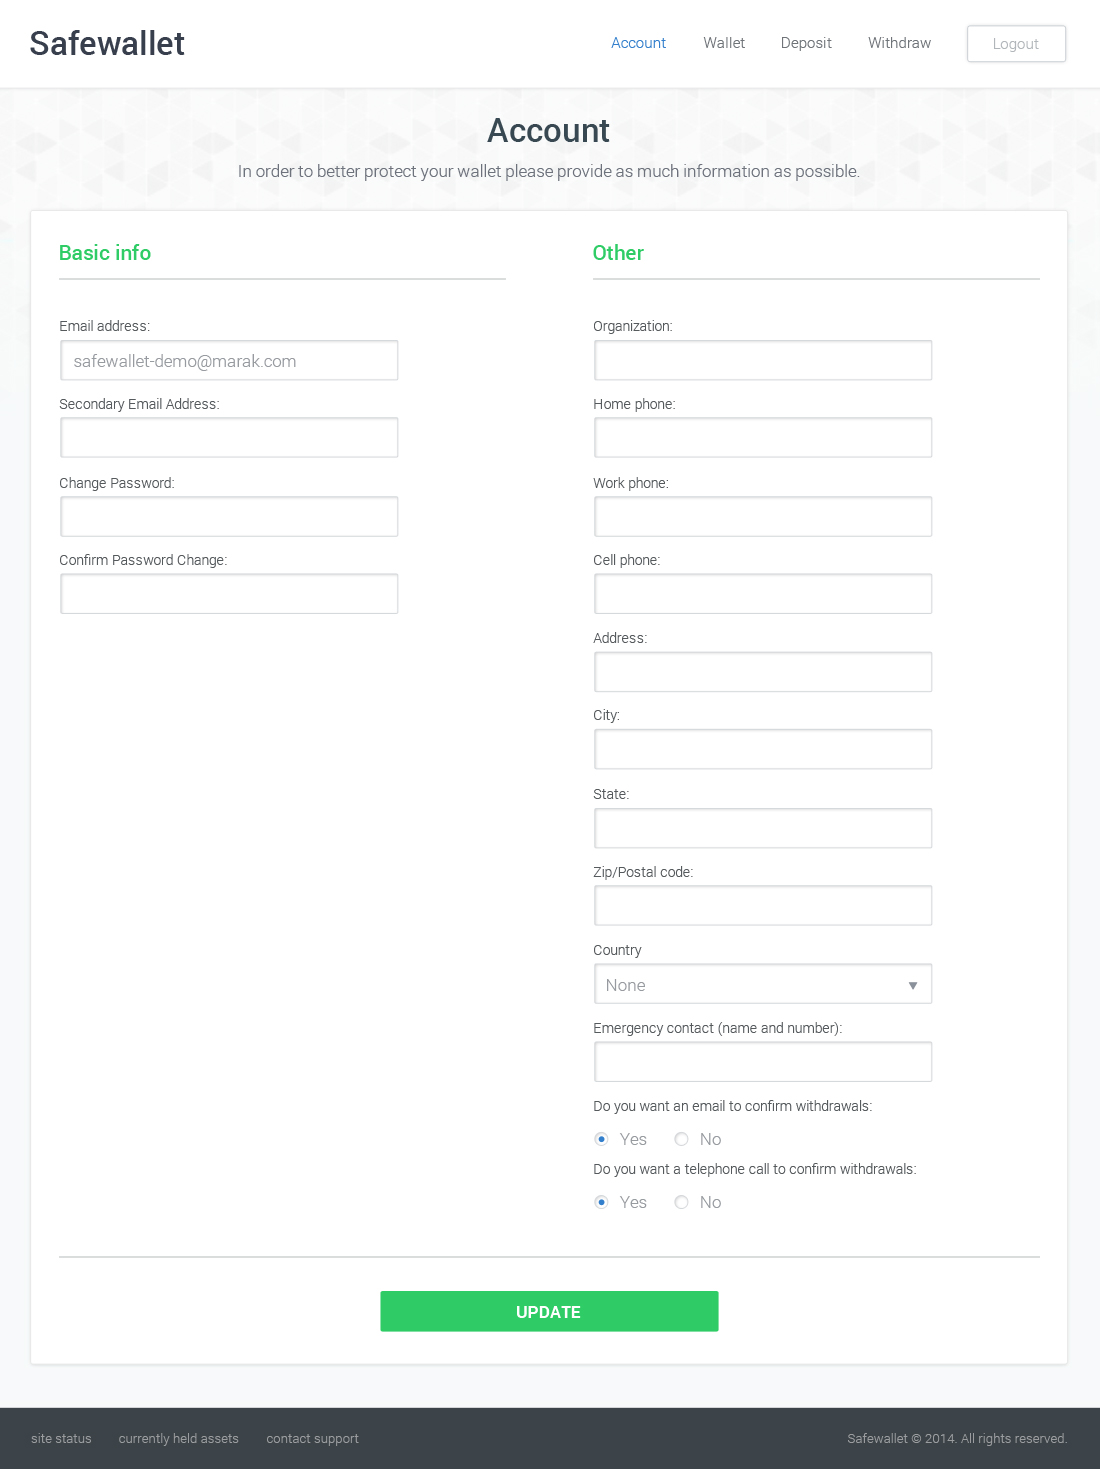This screenshot has height=1469, width=1100.
Task: Select No for email withdrawal confirmation
Action: tap(681, 1139)
